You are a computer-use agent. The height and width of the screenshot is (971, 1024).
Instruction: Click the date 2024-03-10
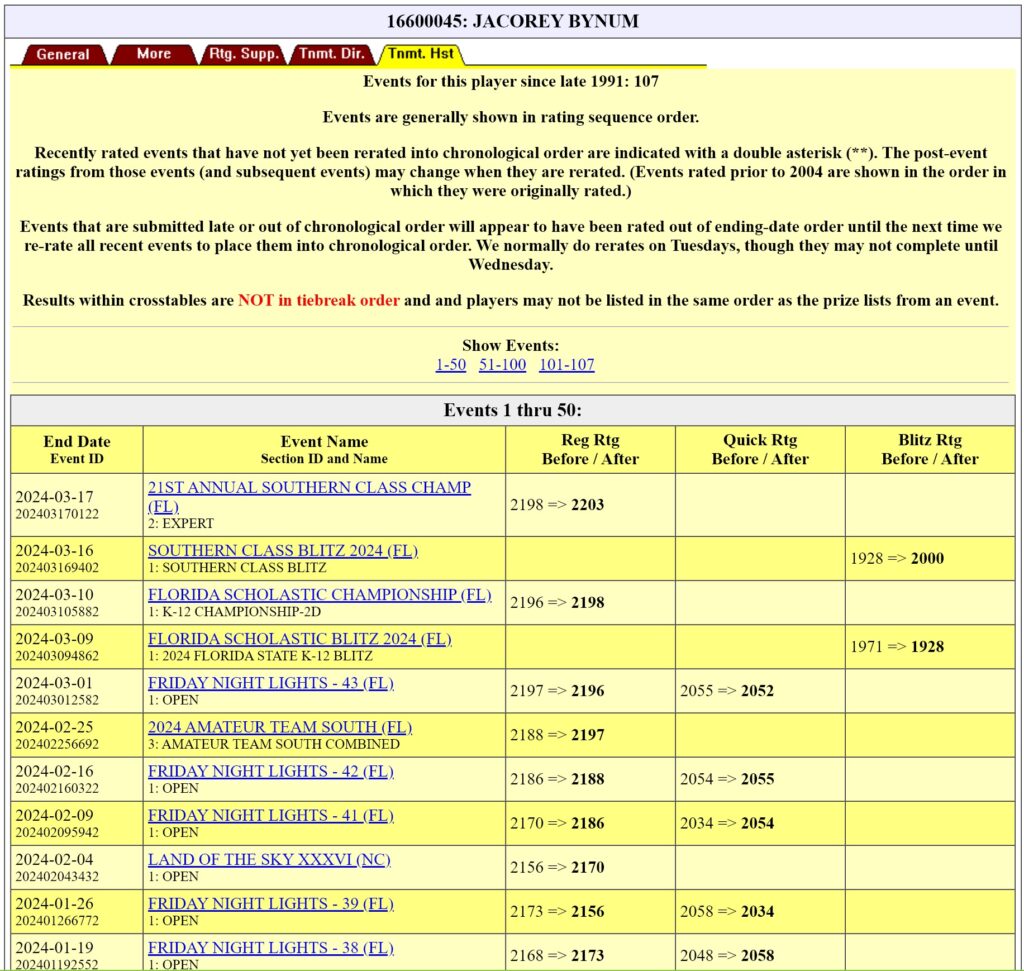[54, 595]
